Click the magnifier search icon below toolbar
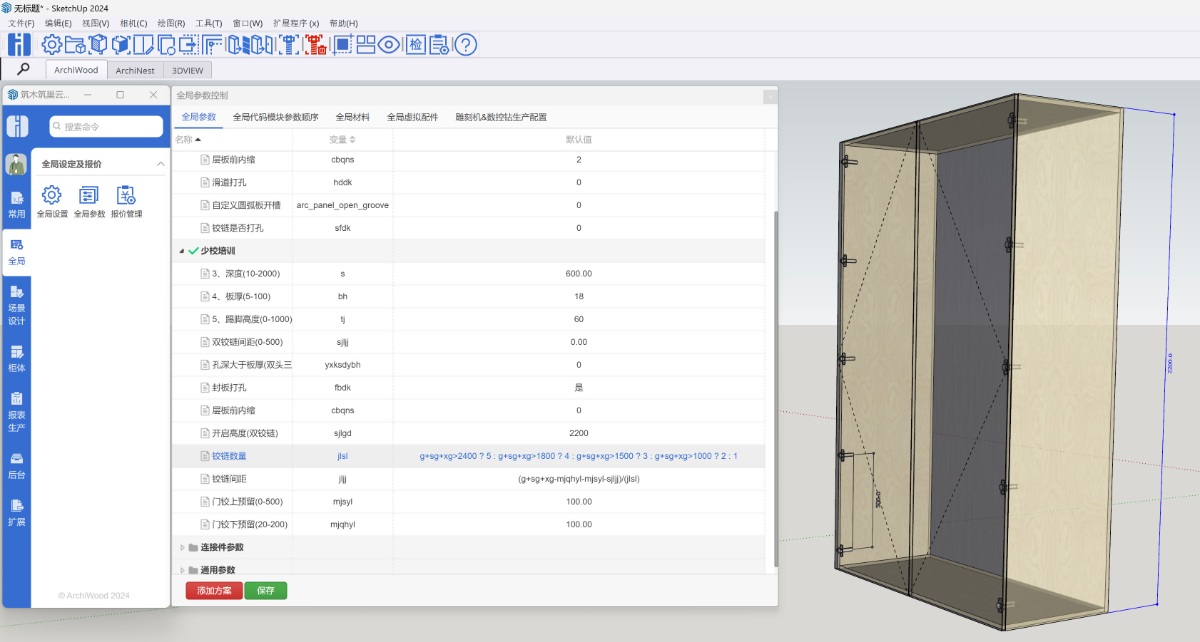 [x=23, y=69]
